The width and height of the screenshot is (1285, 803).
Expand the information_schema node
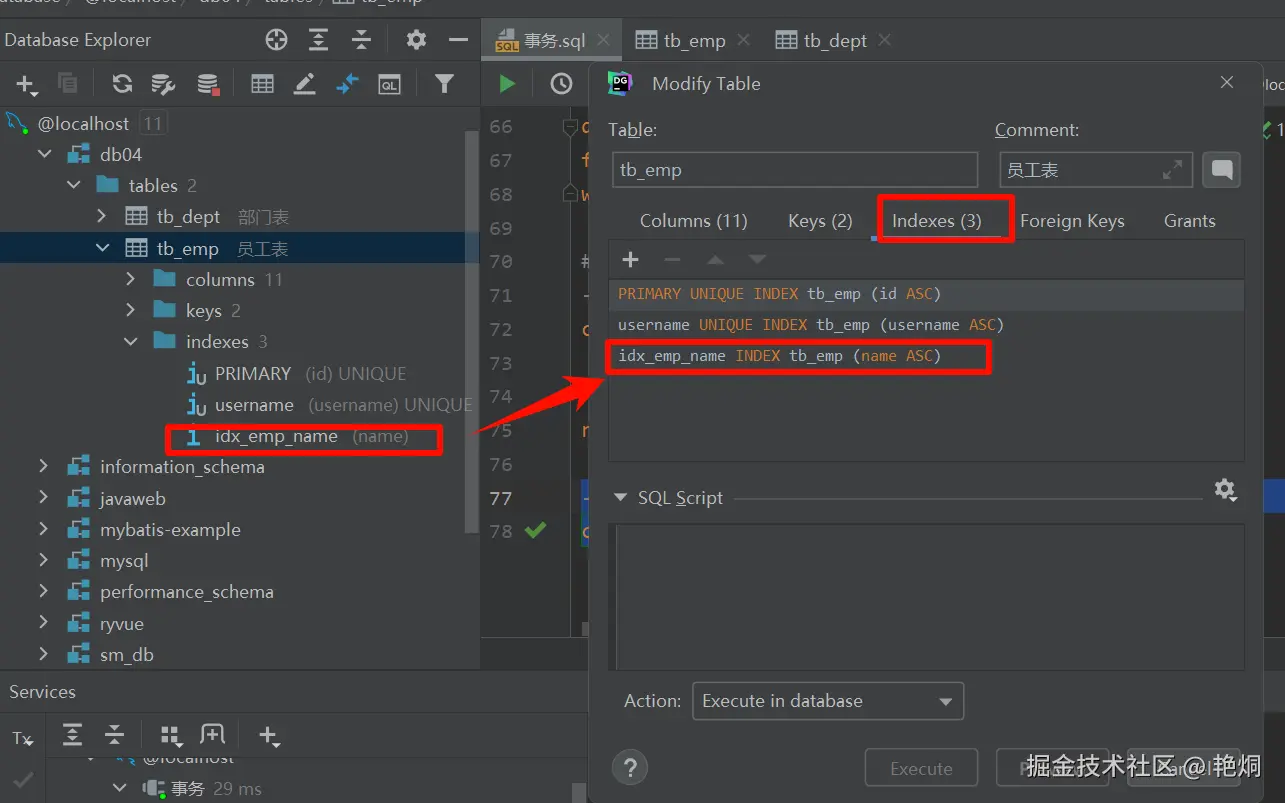(44, 466)
